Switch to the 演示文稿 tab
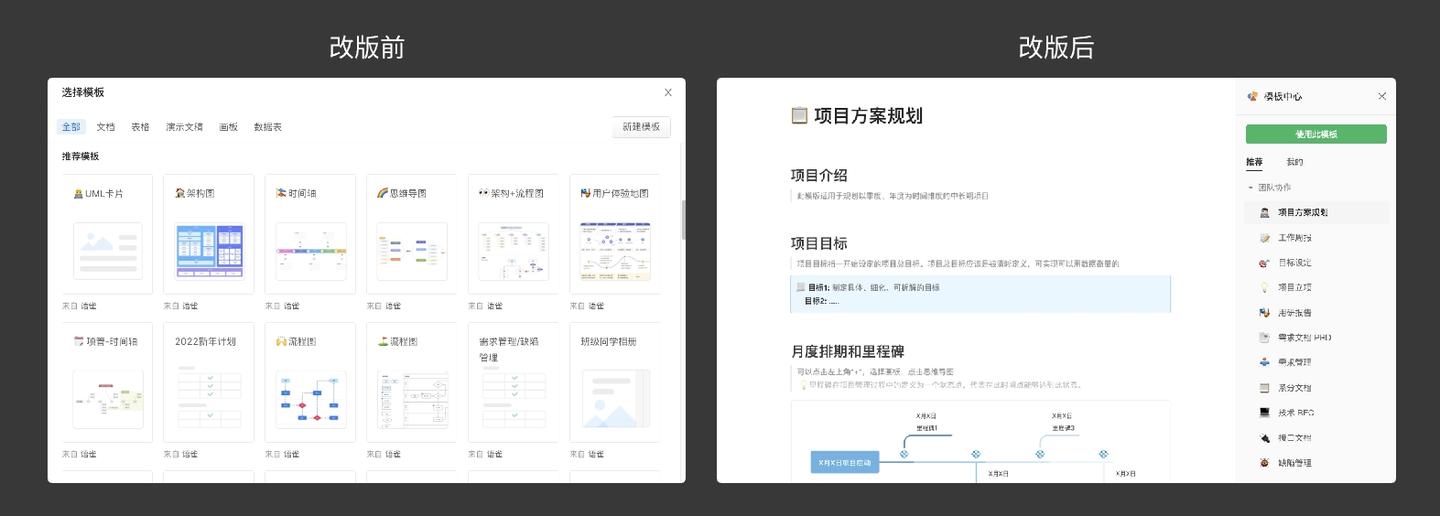Screen dimensions: 1440x516 (184, 127)
